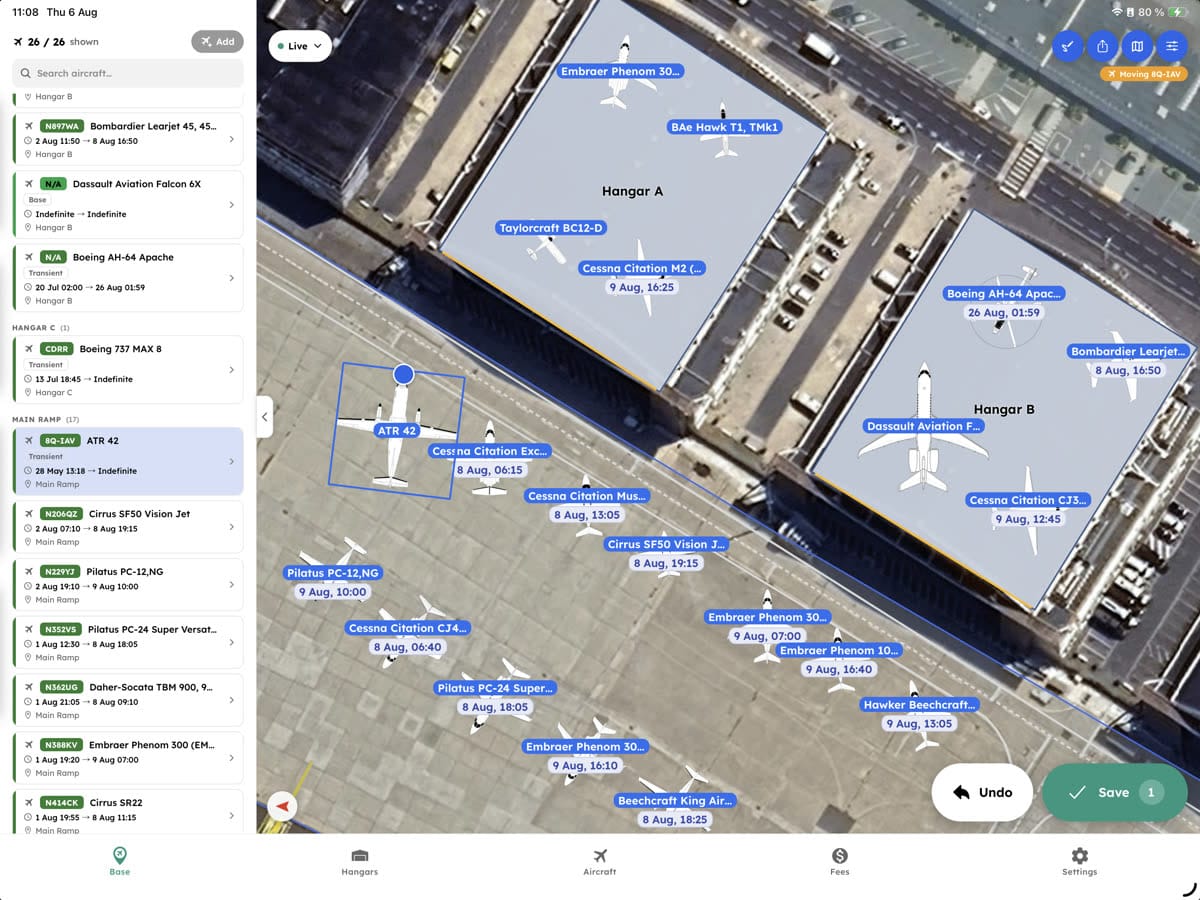The width and height of the screenshot is (1200, 900).
Task: Select the Cessna Citation CJ3... map label
Action: 1028,500
